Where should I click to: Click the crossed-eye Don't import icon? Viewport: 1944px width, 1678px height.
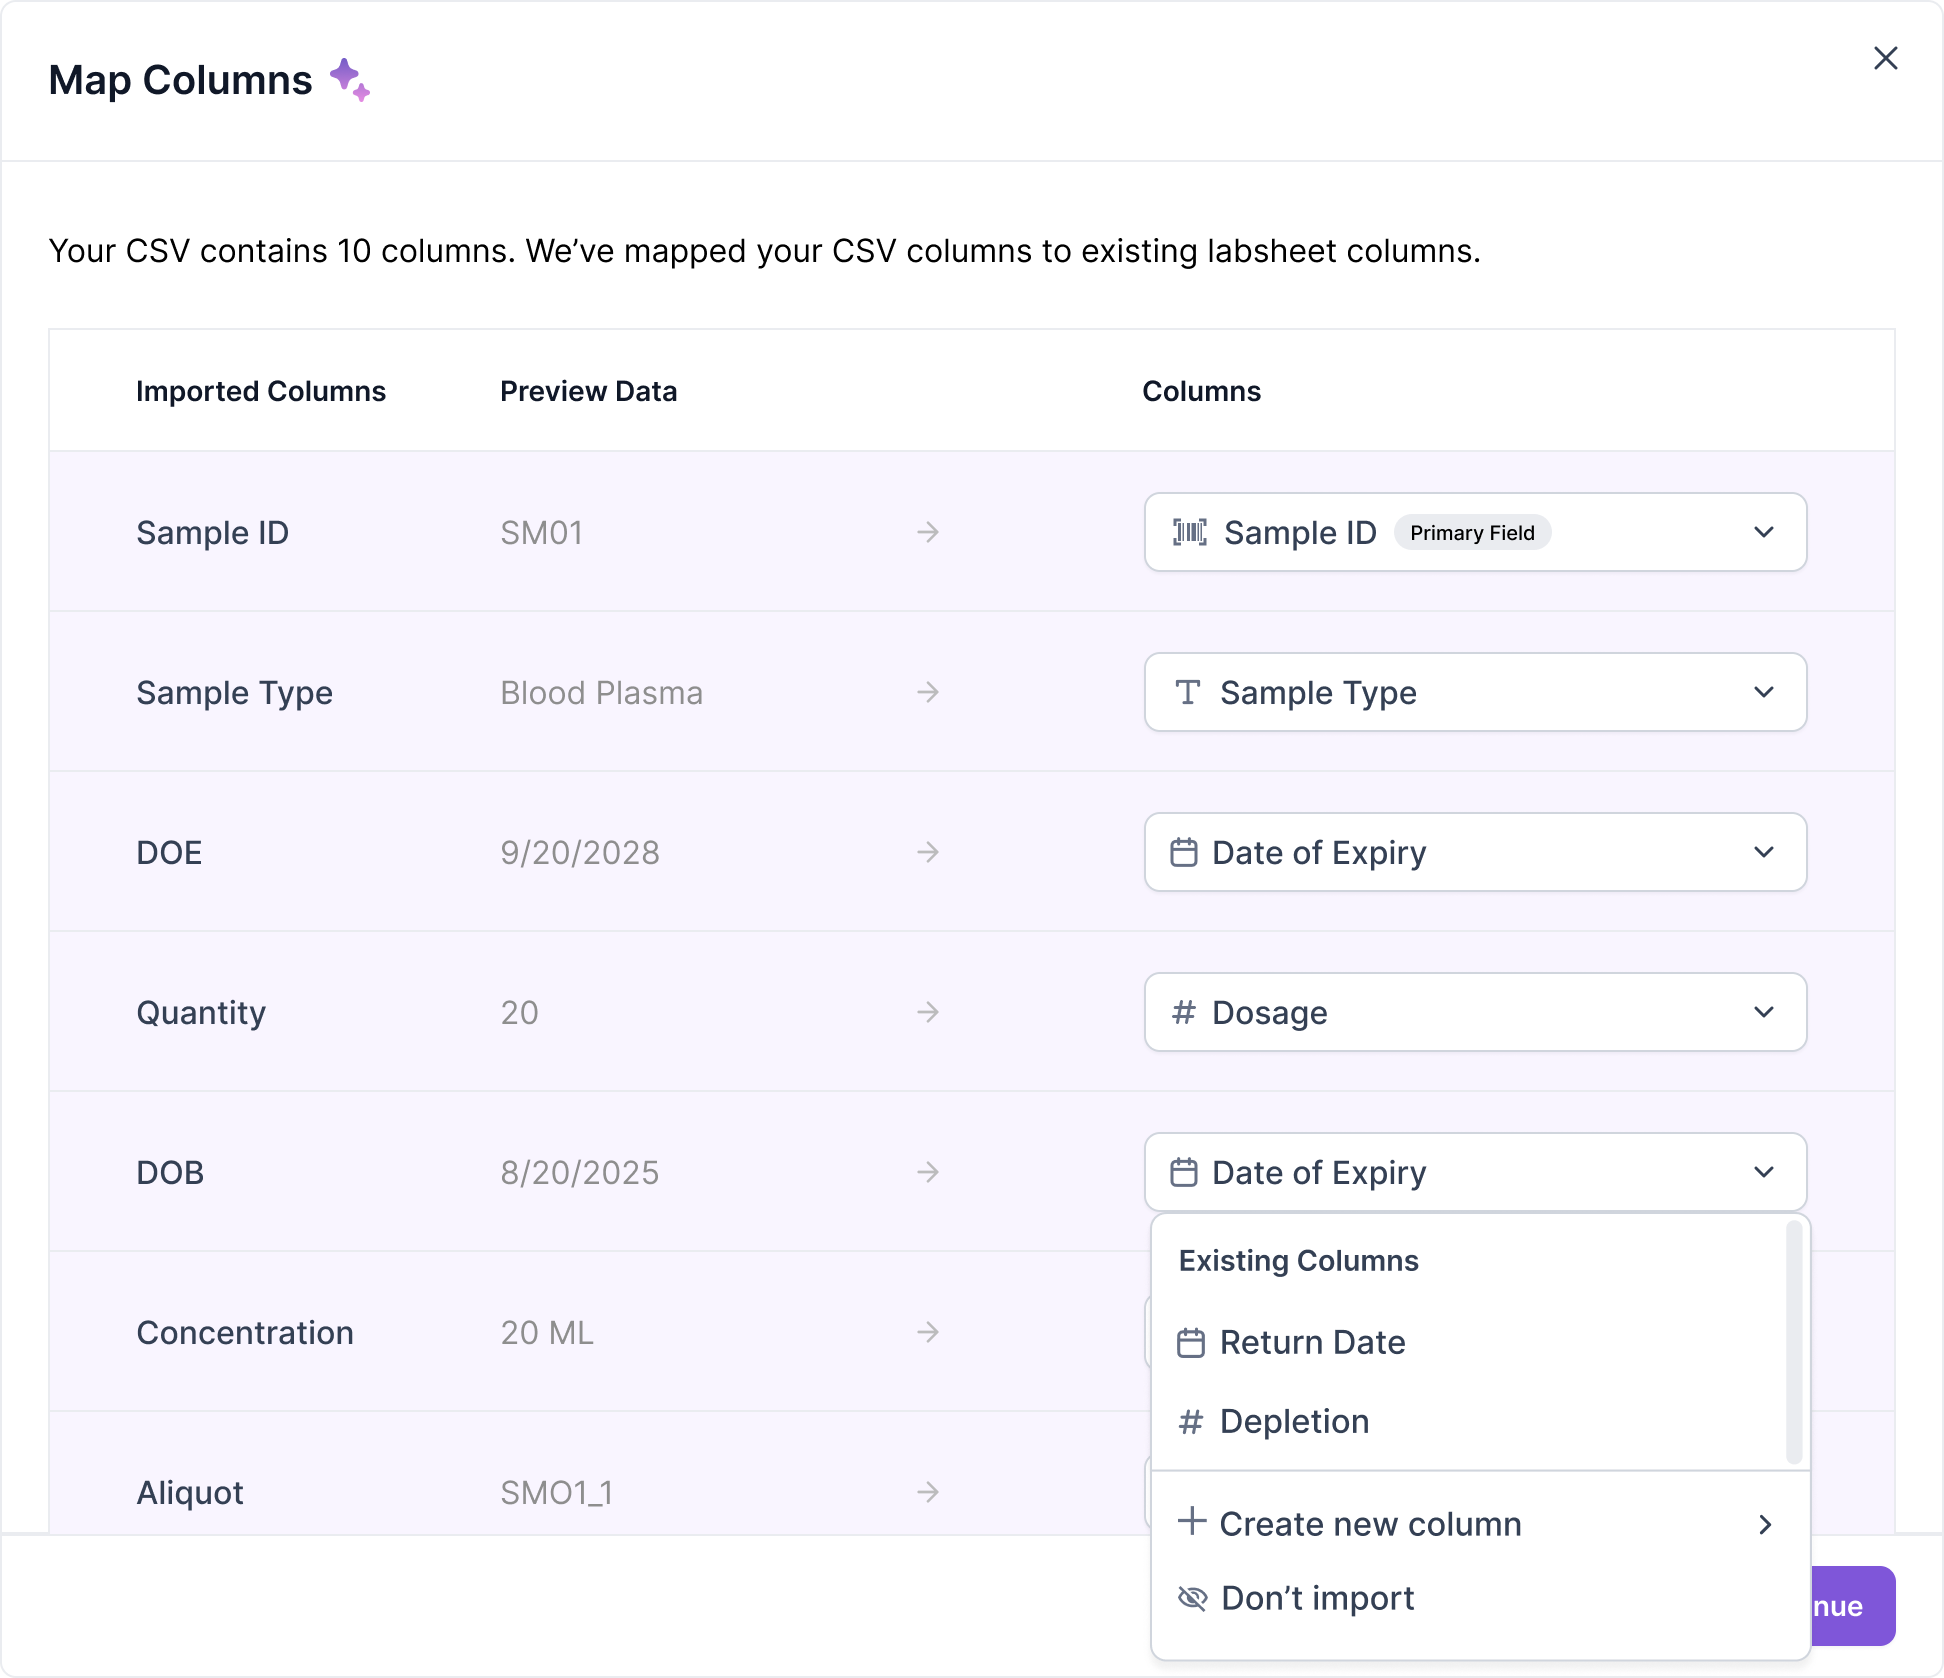coord(1192,1598)
